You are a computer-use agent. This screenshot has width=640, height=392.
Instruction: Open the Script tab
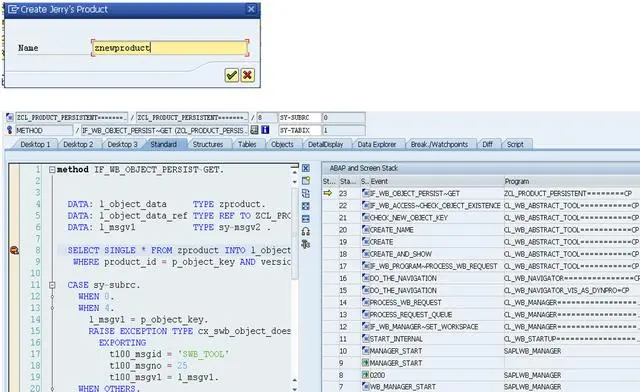coord(515,144)
